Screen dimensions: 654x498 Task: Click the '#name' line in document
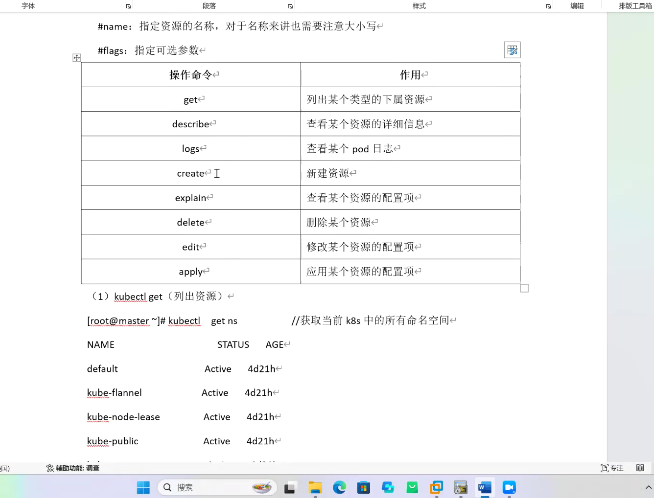240,26
